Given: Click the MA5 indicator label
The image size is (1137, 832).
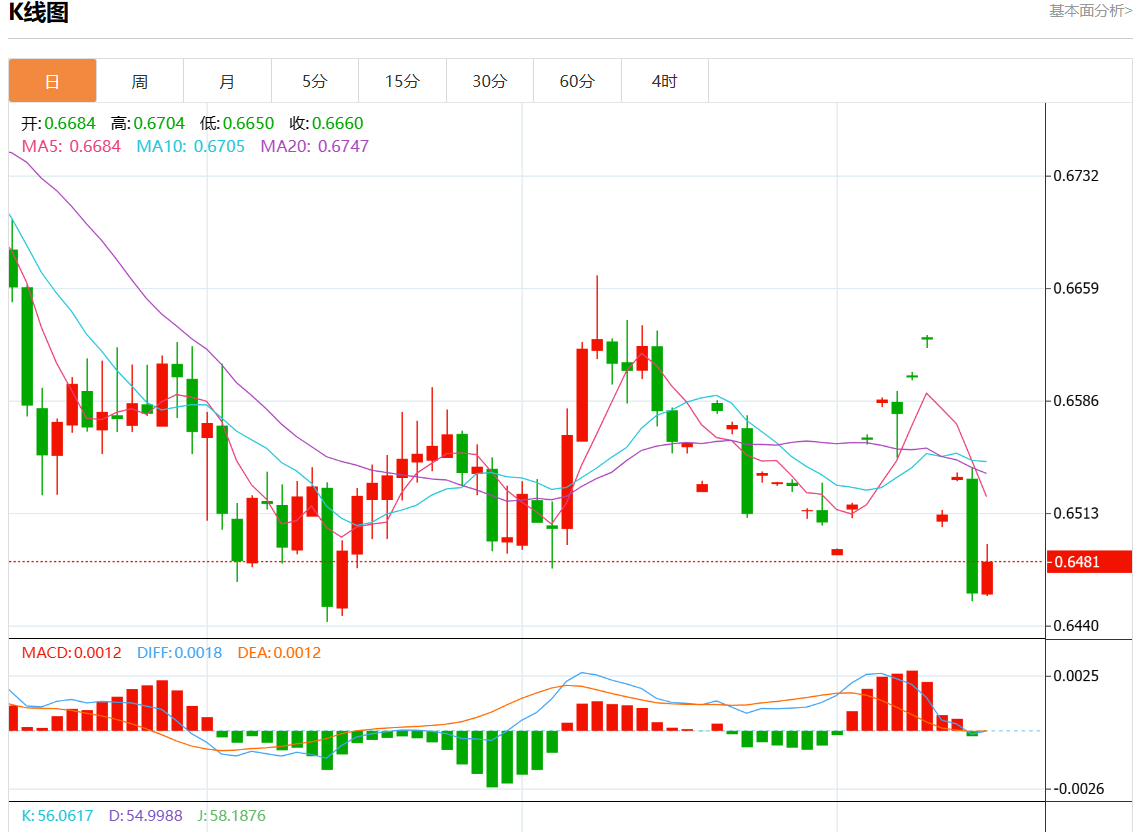Looking at the screenshot, I should click(x=71, y=146).
